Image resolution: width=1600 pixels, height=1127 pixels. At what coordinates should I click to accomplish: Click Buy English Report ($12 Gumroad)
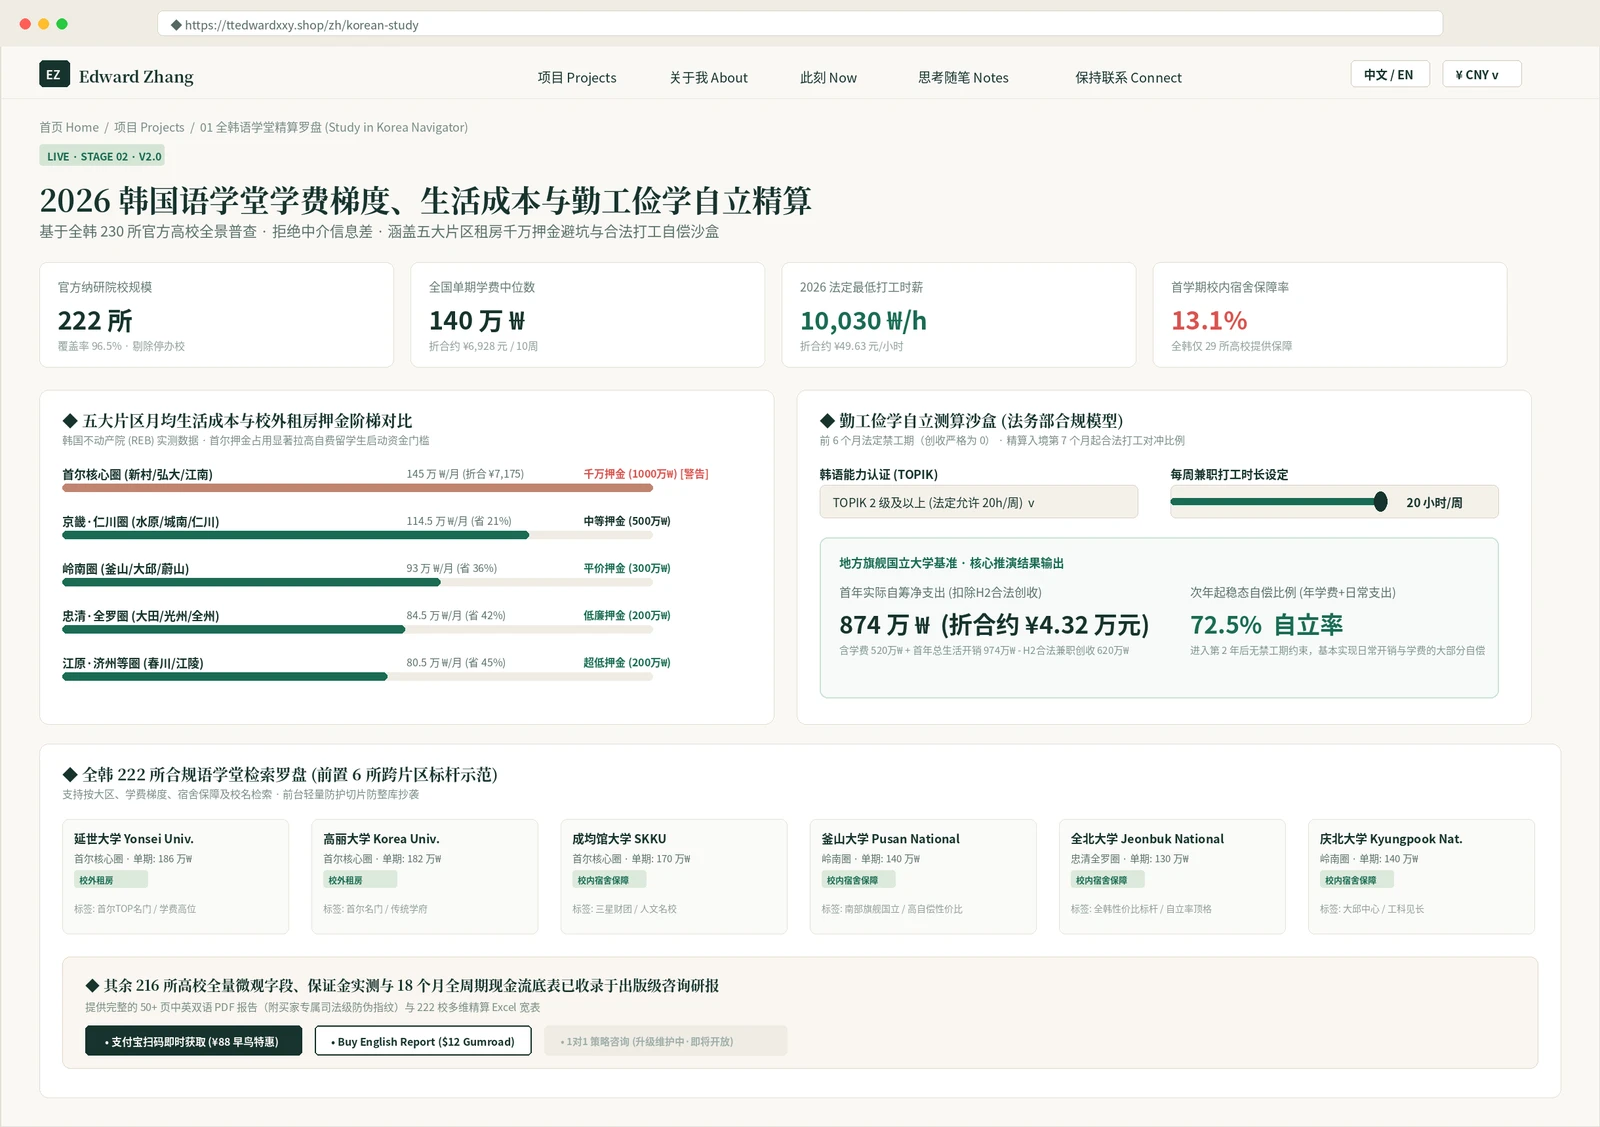click(x=423, y=1041)
